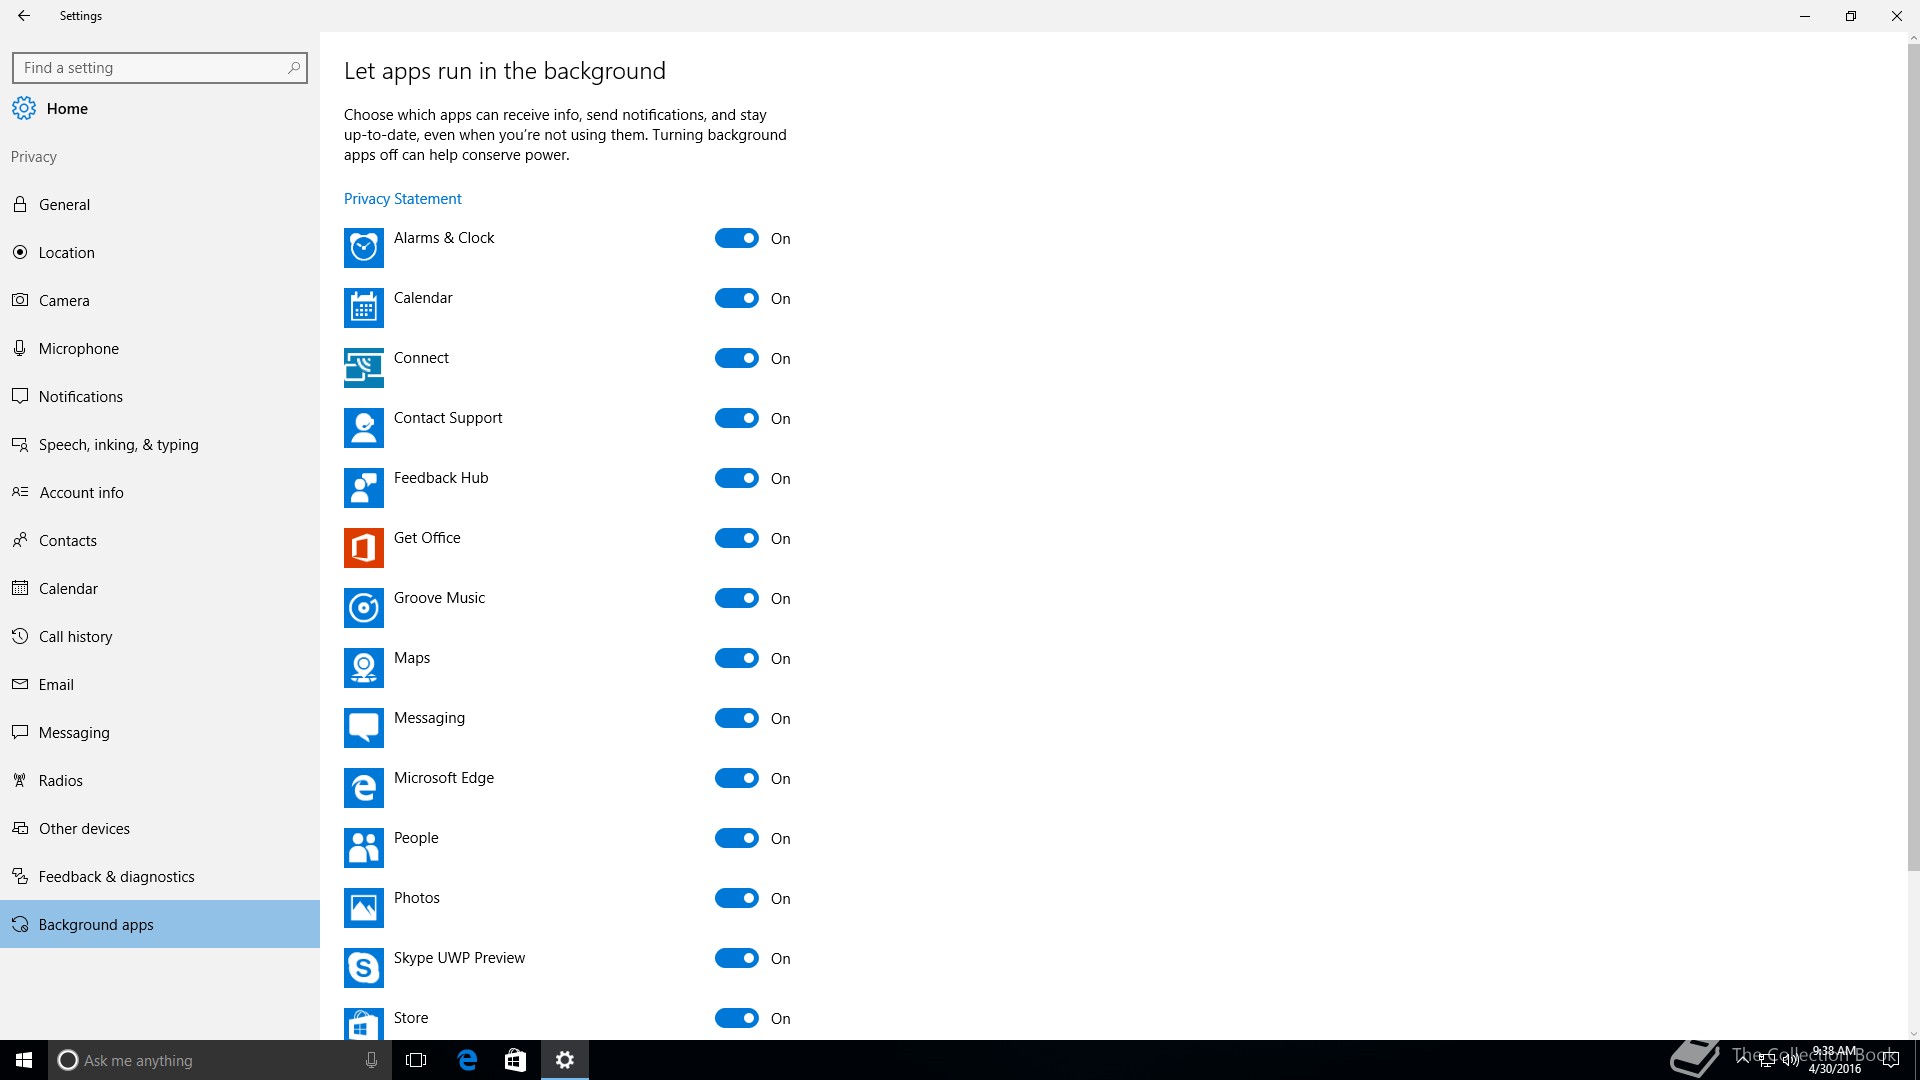
Task: Go to Call history settings
Action: click(160, 636)
